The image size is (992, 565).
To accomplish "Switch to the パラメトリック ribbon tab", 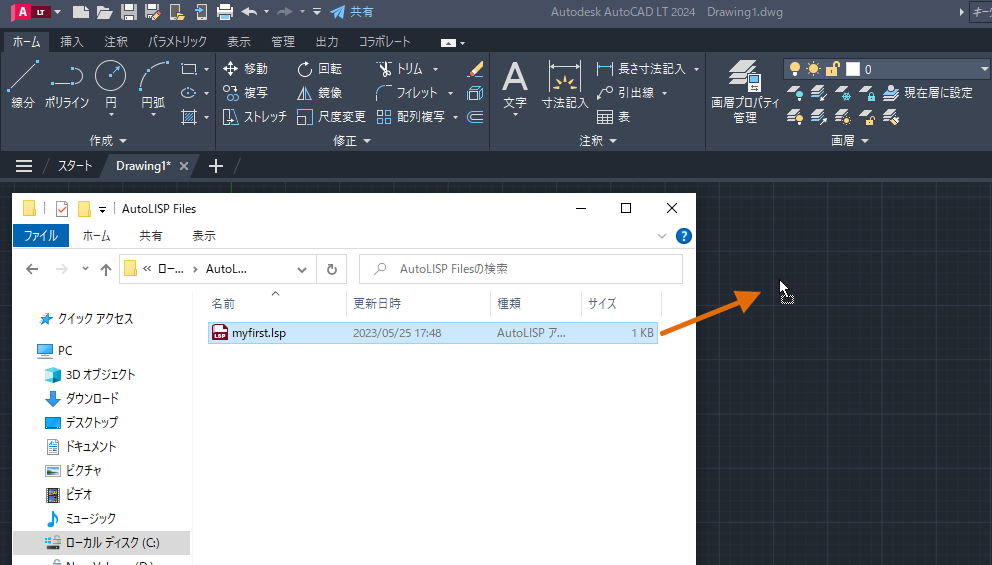I will pos(177,42).
